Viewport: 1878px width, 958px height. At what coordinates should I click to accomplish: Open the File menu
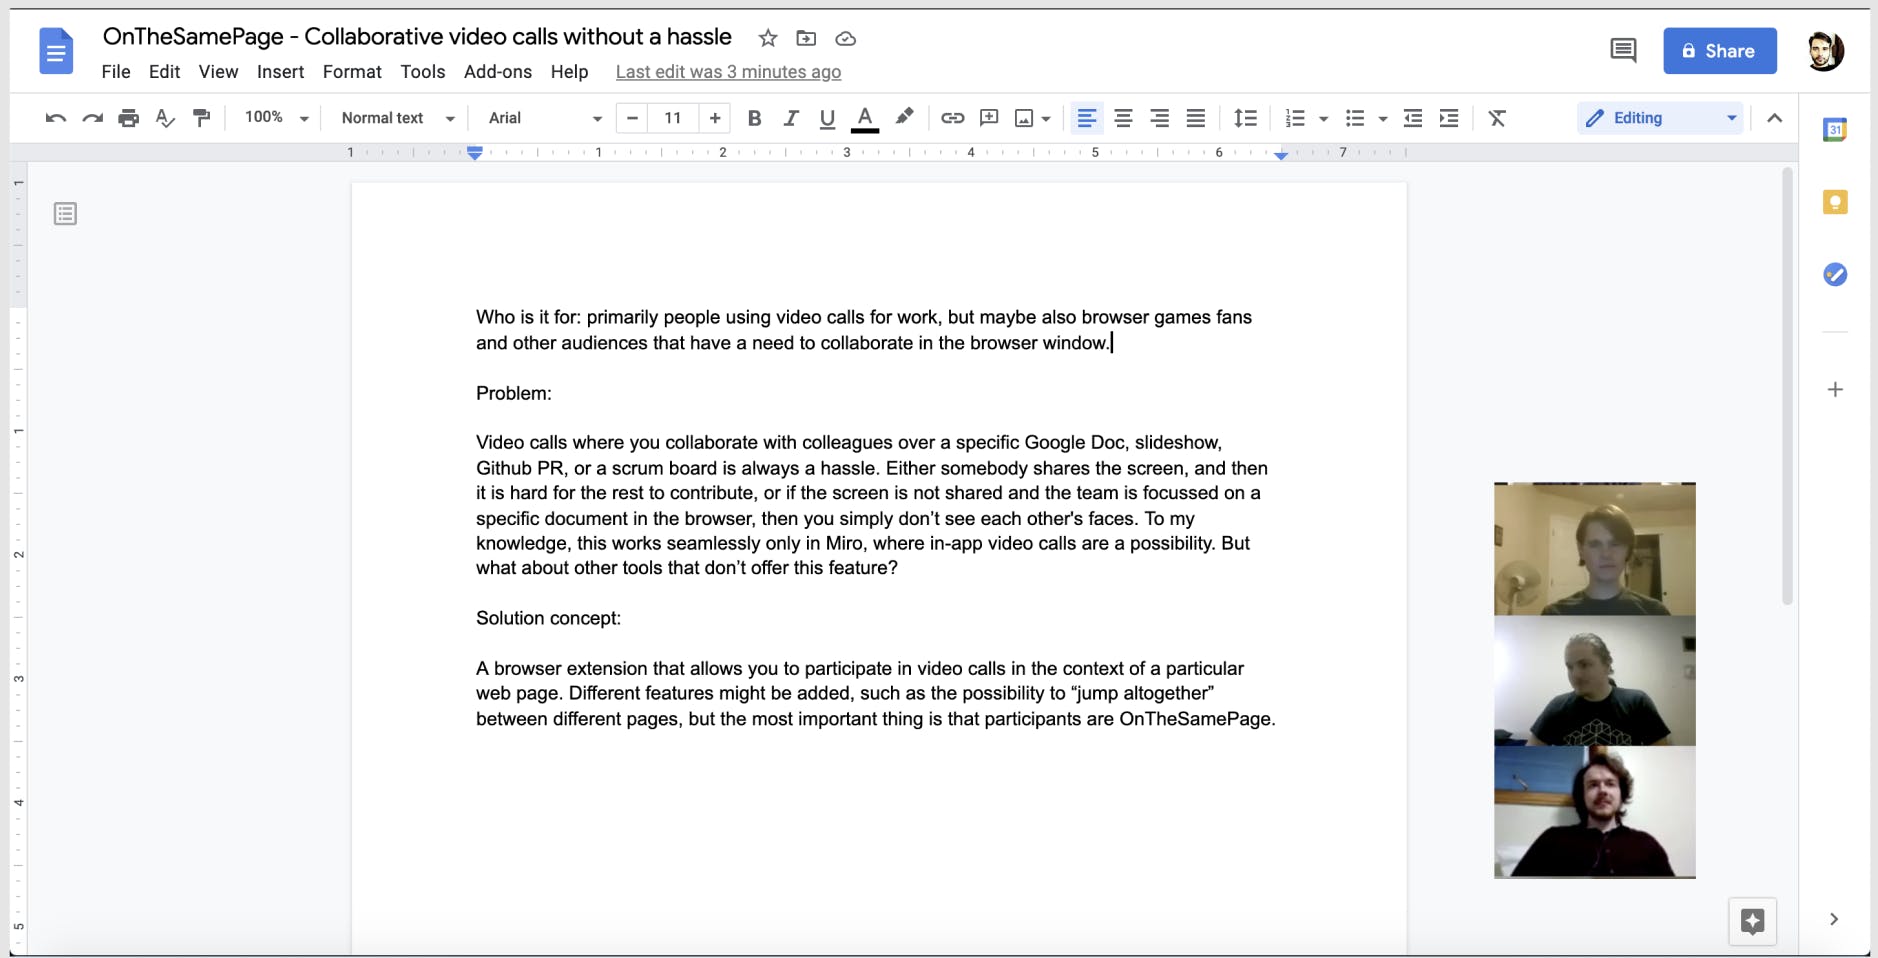[x=116, y=72]
